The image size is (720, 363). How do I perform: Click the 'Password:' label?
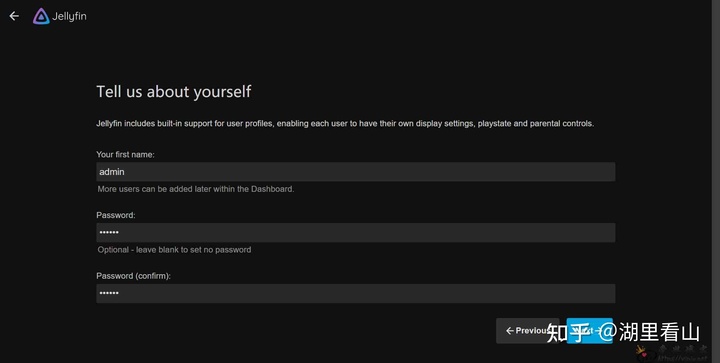coord(116,215)
